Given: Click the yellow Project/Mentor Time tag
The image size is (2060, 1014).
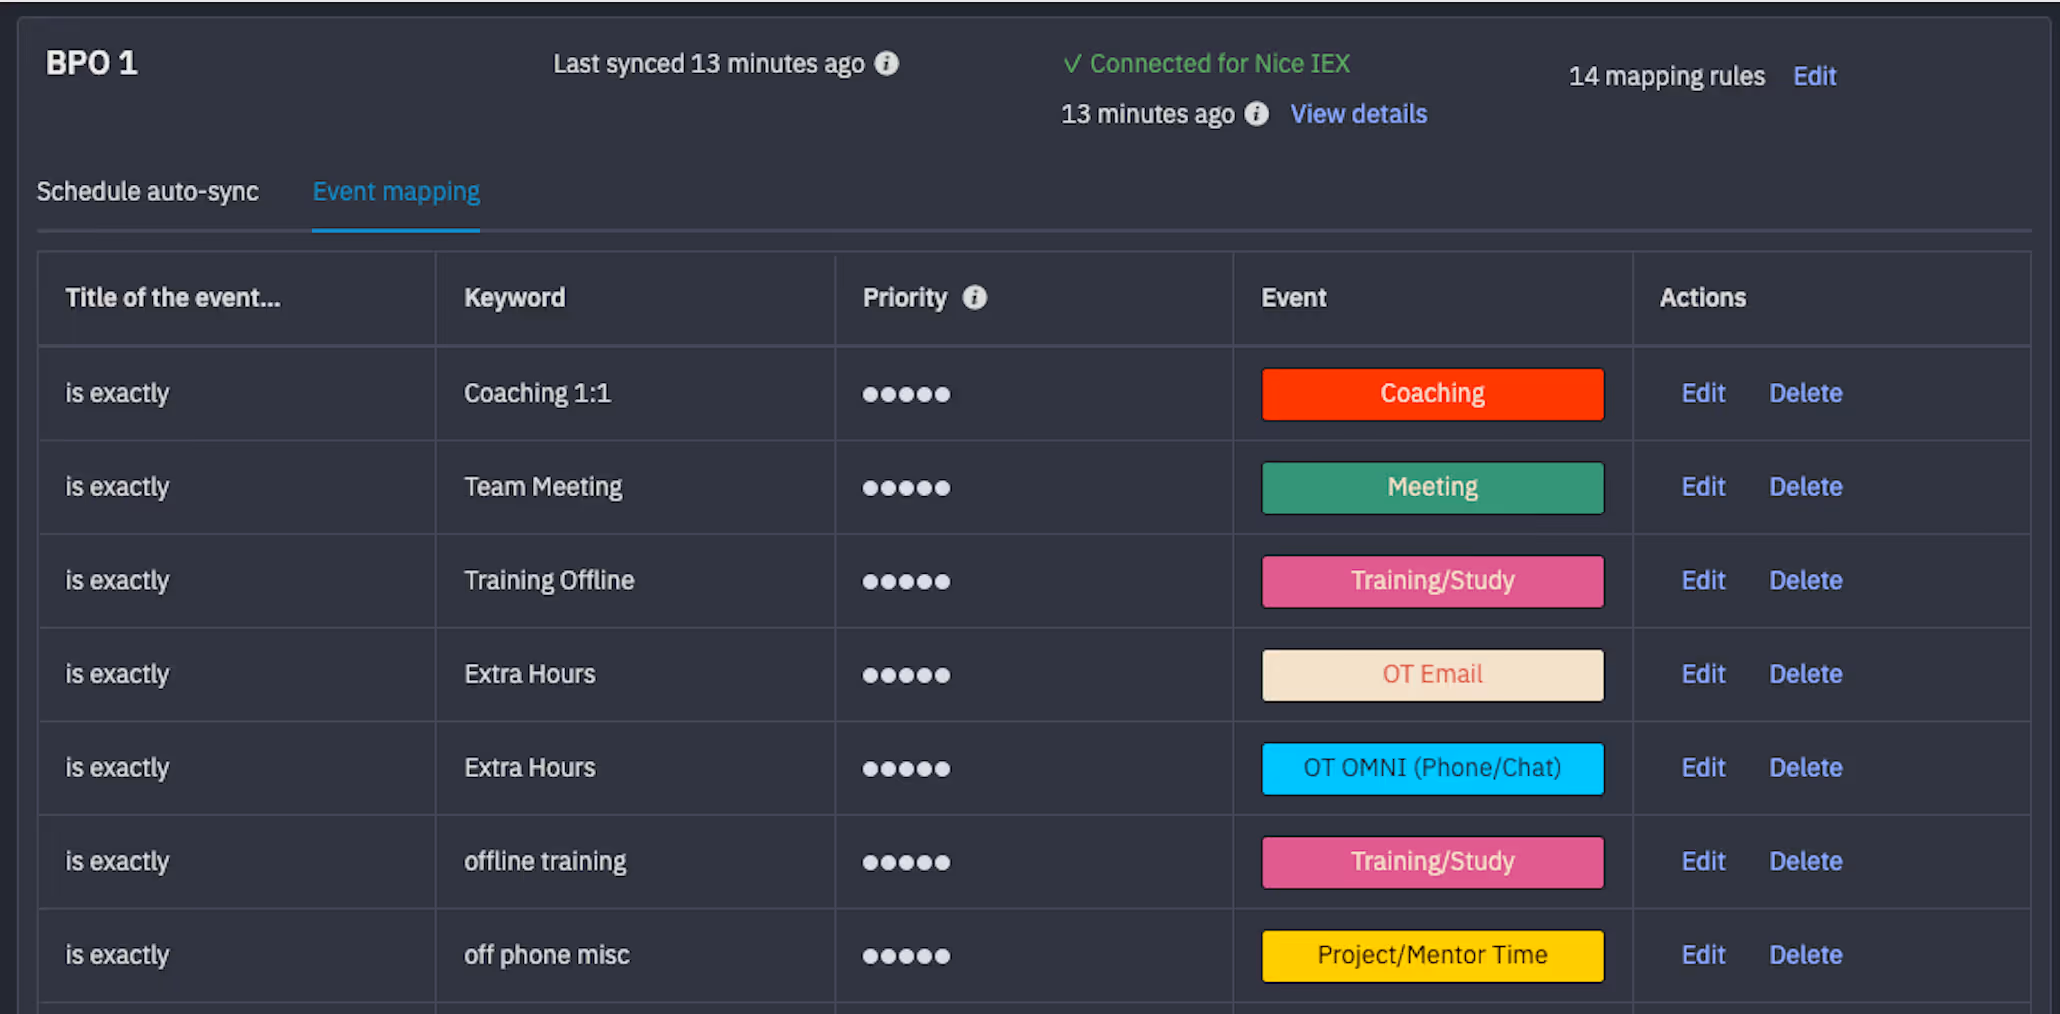Looking at the screenshot, I should click(1433, 956).
